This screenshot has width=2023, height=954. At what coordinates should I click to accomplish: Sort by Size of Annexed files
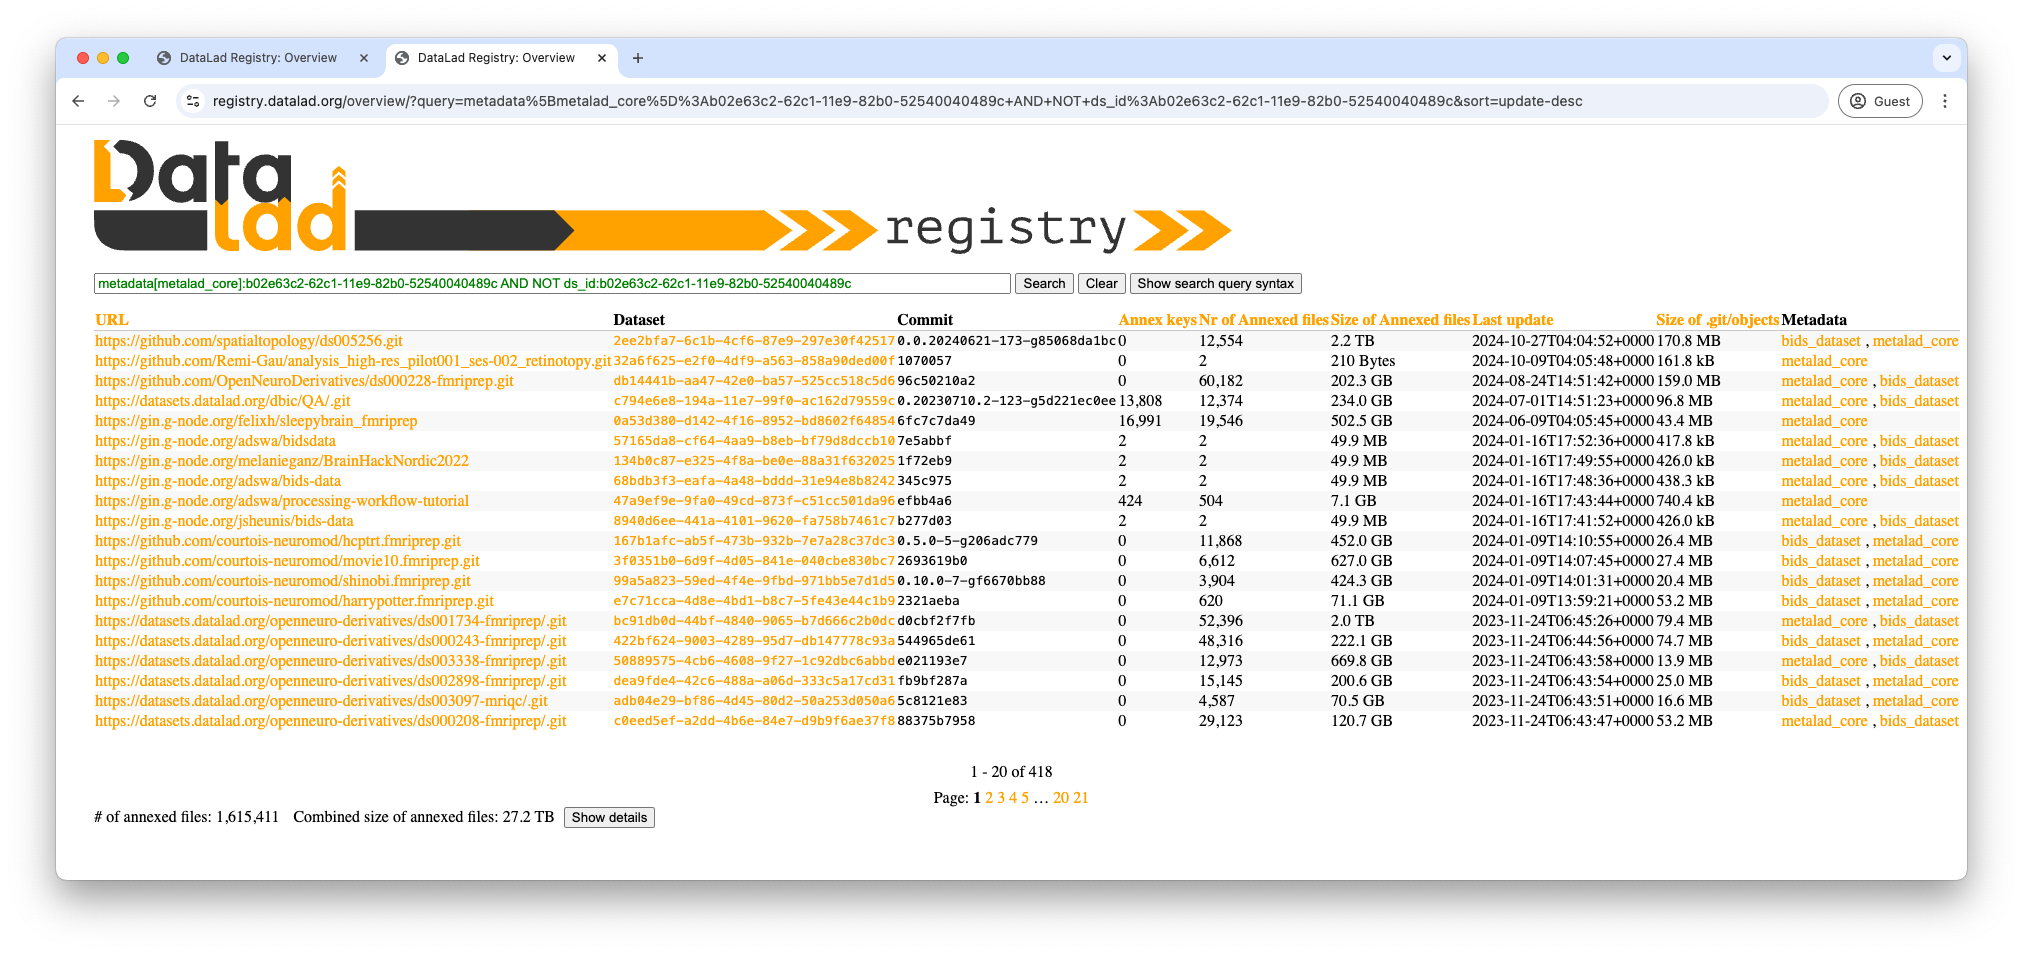[1400, 320]
